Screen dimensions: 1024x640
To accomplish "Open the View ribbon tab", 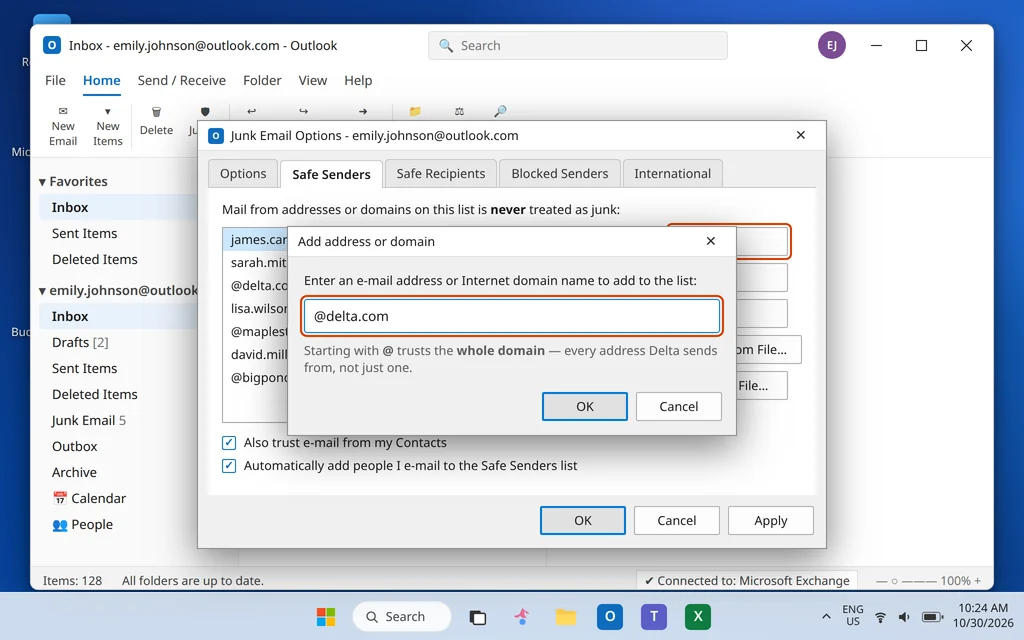I will point(313,80).
